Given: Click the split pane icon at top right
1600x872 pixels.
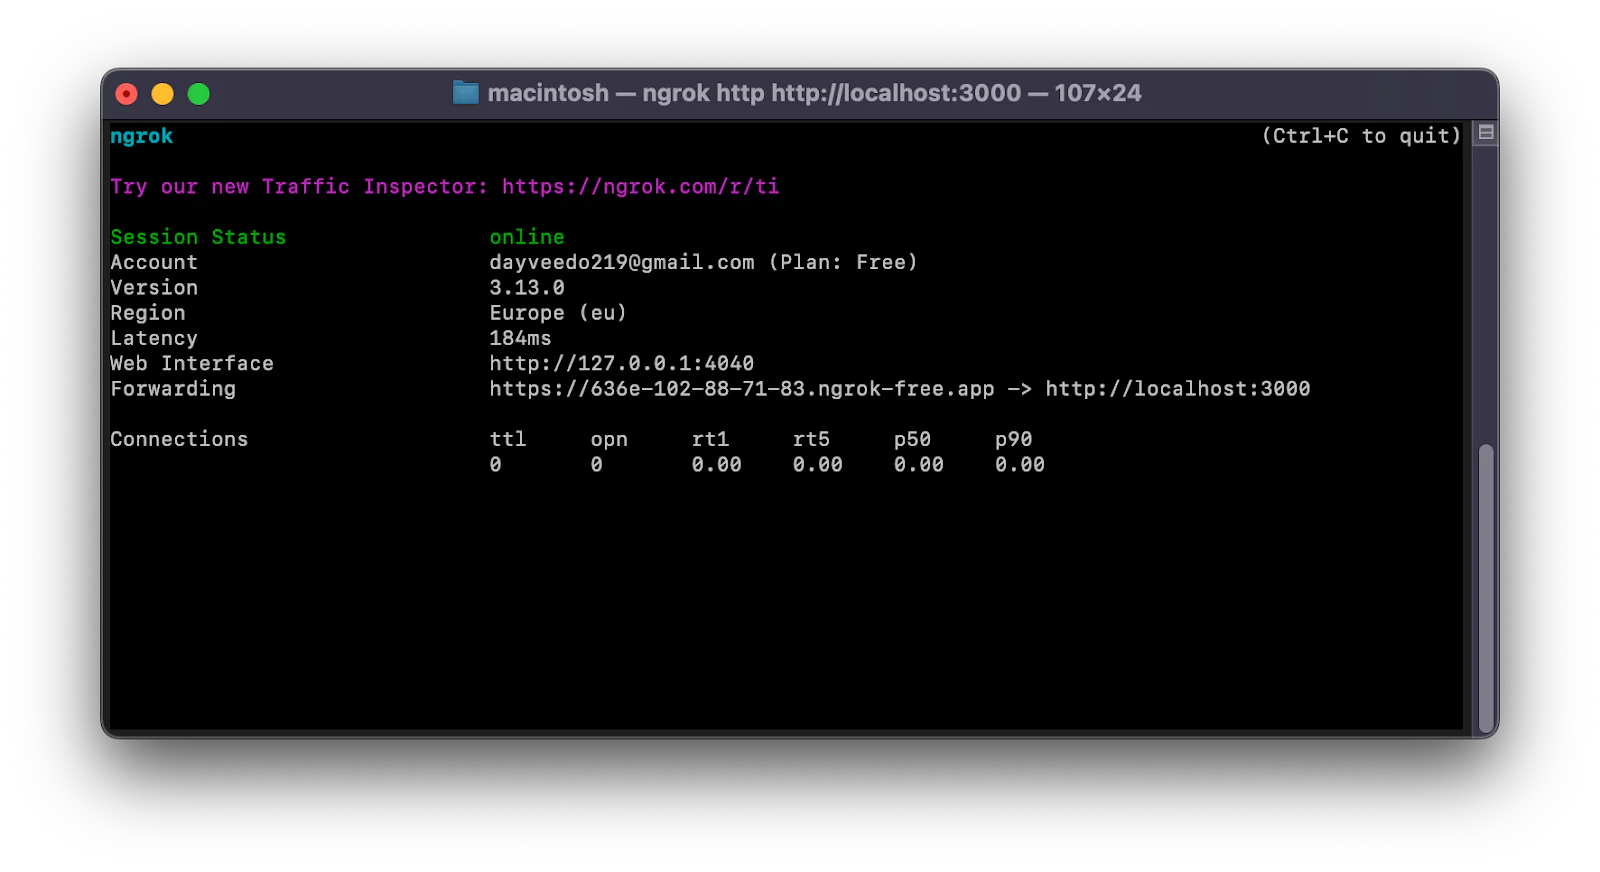Looking at the screenshot, I should pyautogui.click(x=1486, y=132).
